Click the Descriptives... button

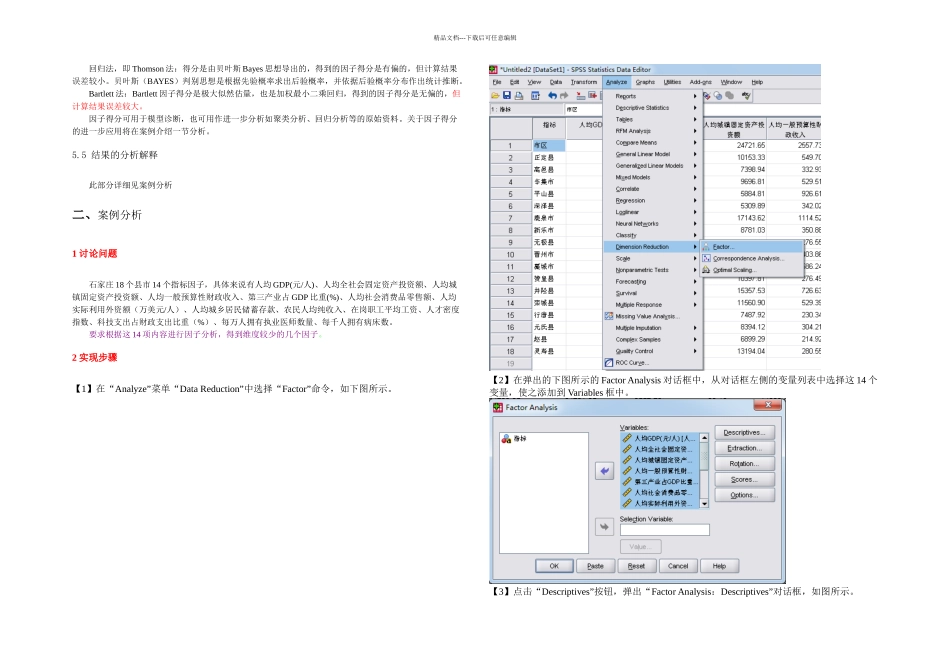744,432
